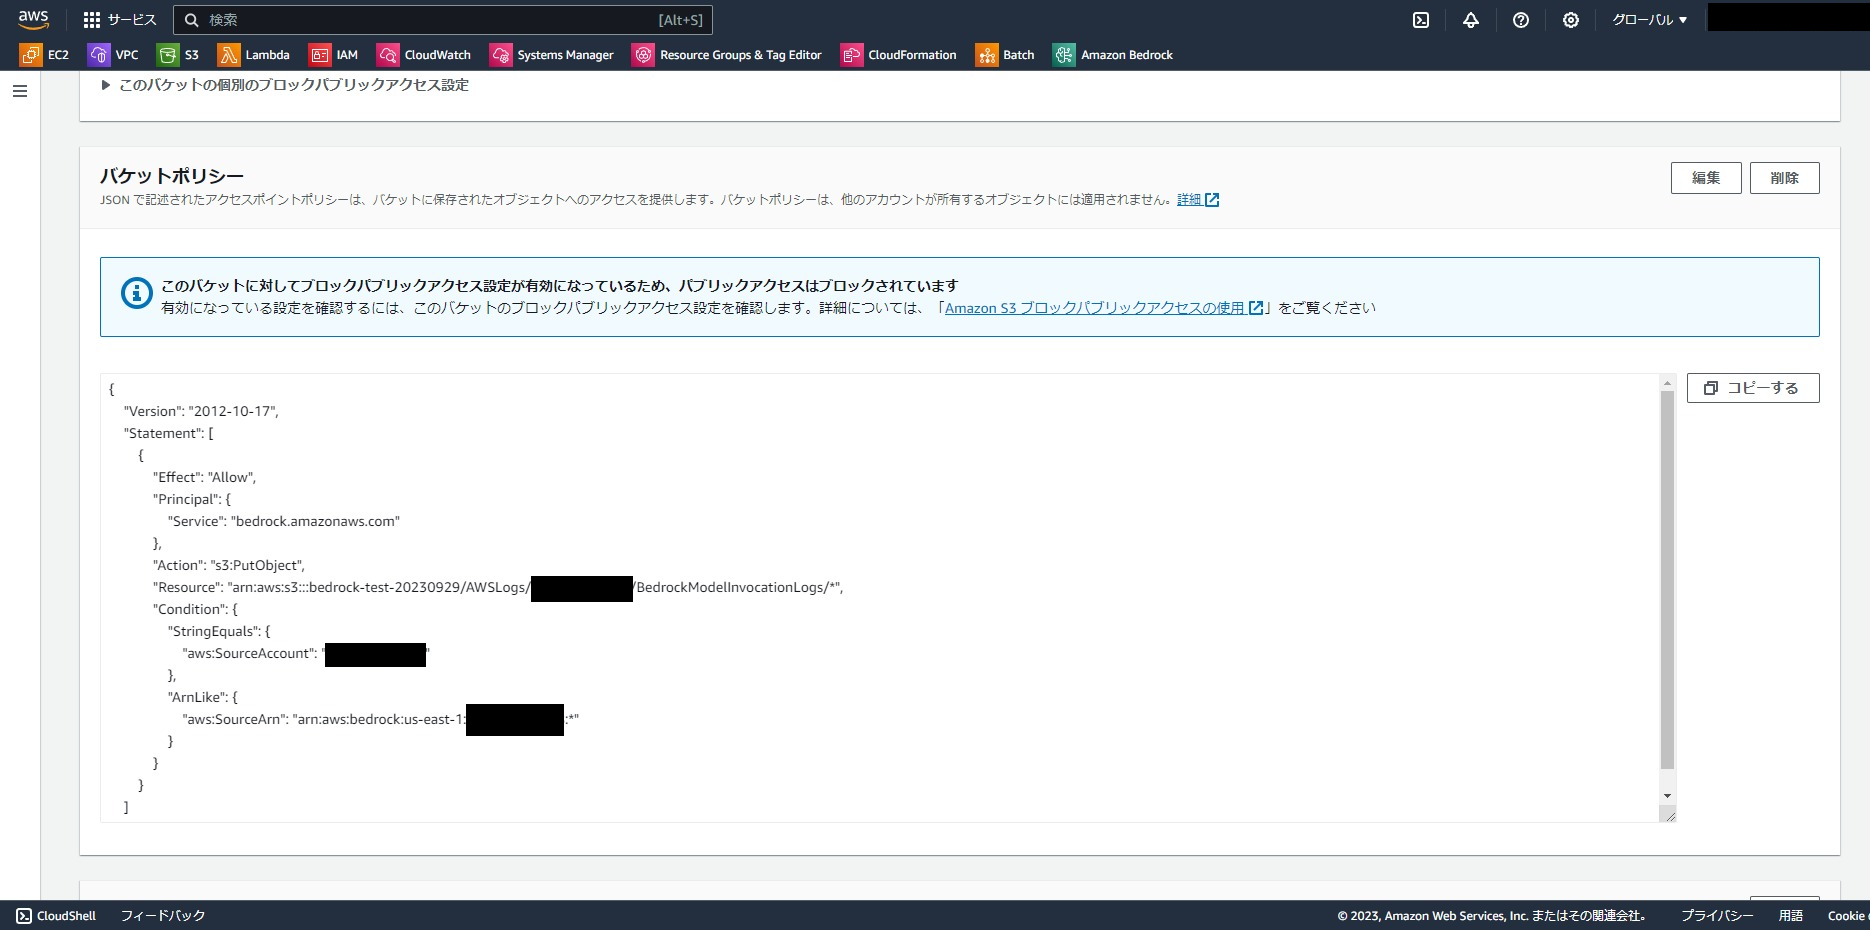Image resolution: width=1870 pixels, height=930 pixels.
Task: Launch CloudShell from the top bar icon
Action: pos(1421,20)
